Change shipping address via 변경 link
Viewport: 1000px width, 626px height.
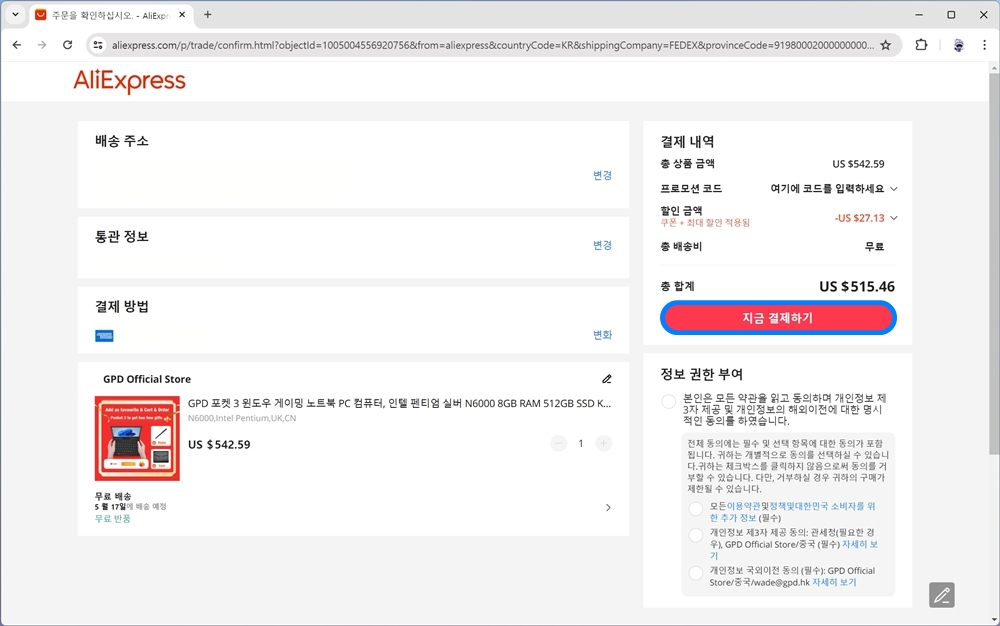[x=602, y=175]
